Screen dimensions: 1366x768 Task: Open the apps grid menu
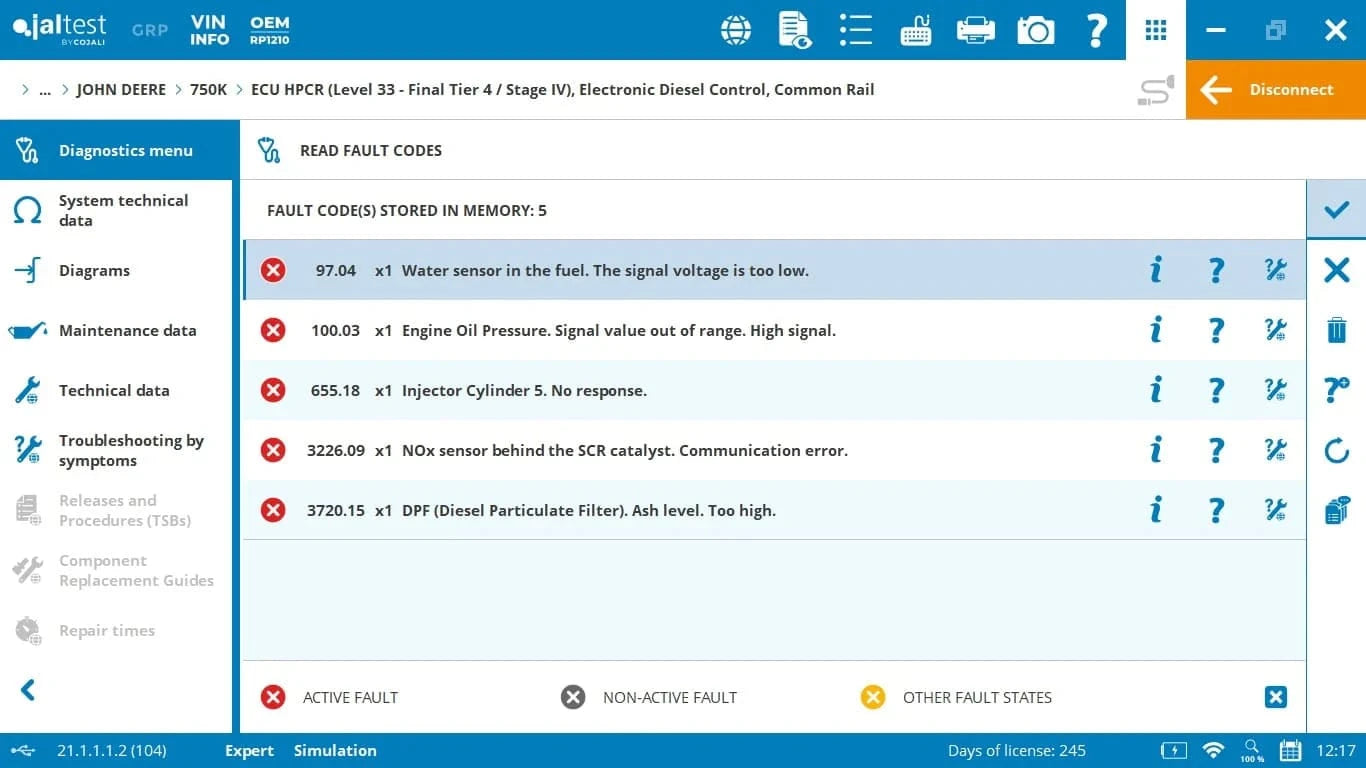pos(1156,30)
